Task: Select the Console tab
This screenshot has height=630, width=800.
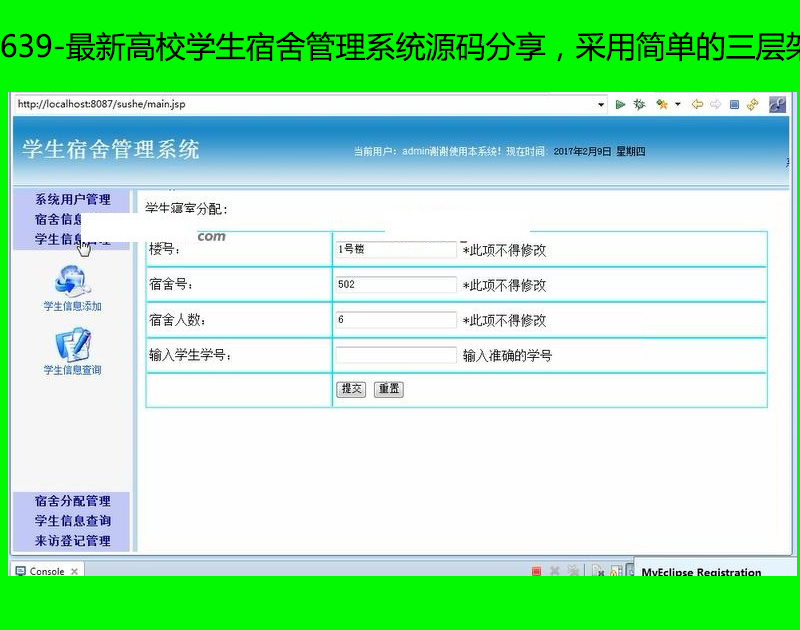Action: (47, 571)
